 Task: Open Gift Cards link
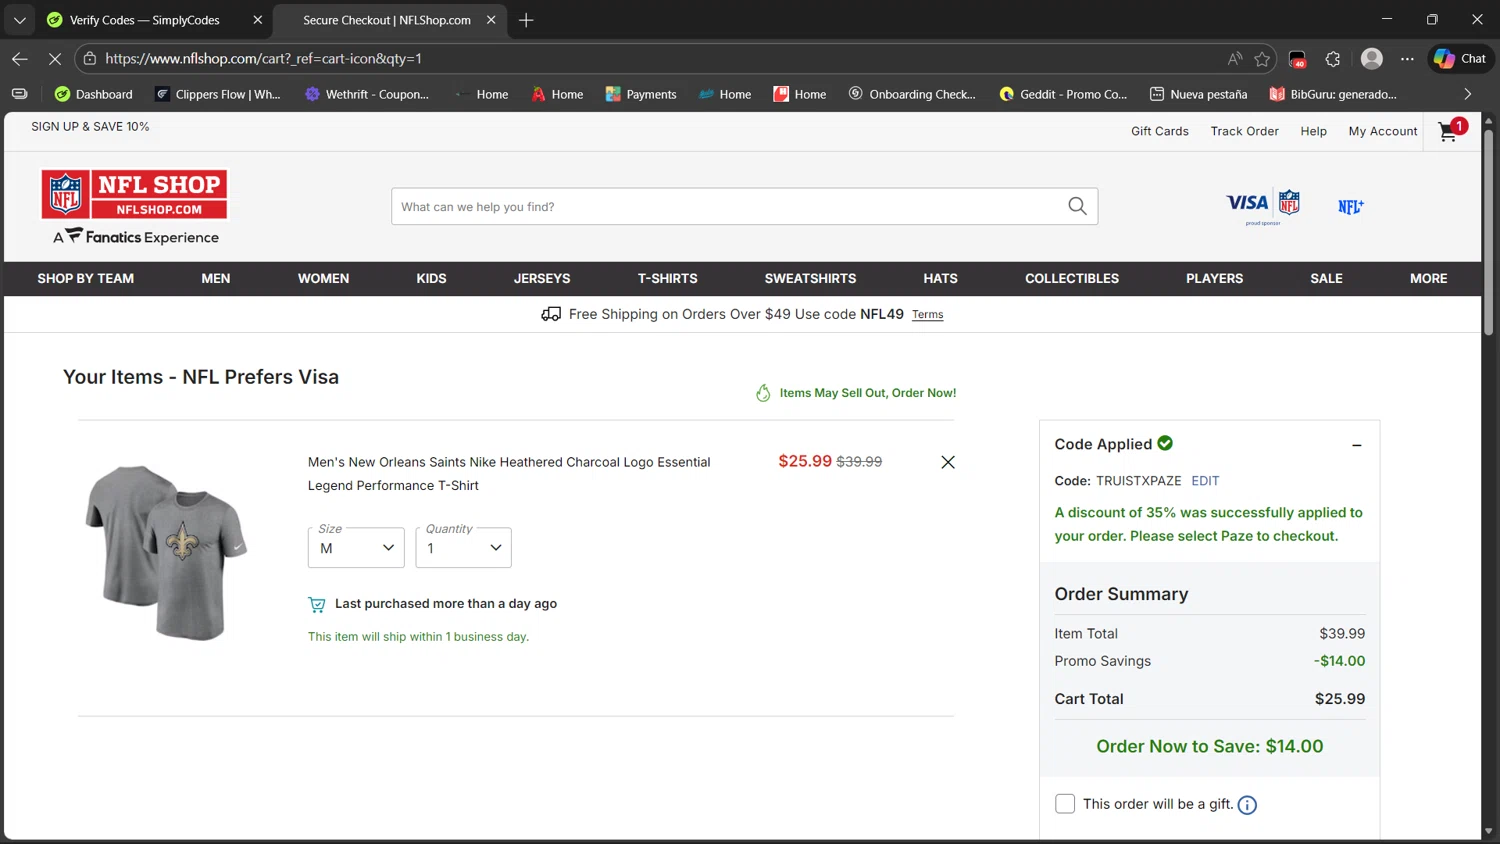pos(1160,131)
